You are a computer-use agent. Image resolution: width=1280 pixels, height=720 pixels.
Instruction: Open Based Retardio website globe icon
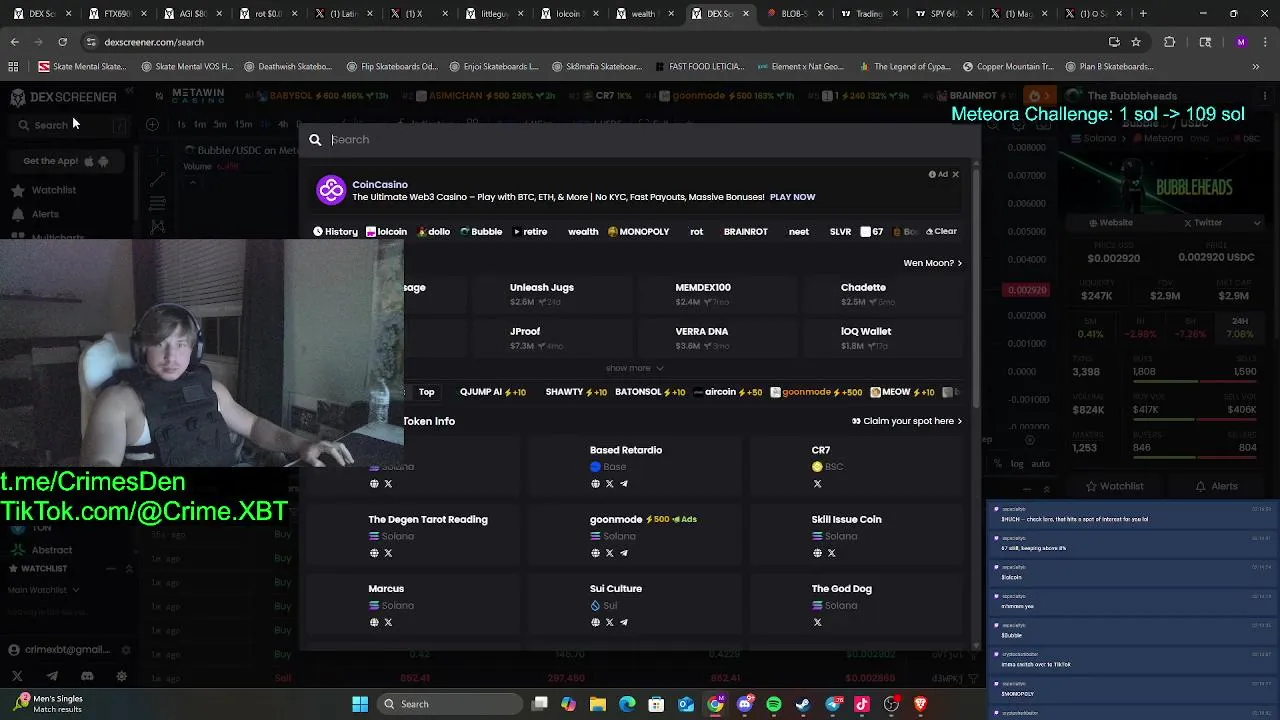point(595,484)
